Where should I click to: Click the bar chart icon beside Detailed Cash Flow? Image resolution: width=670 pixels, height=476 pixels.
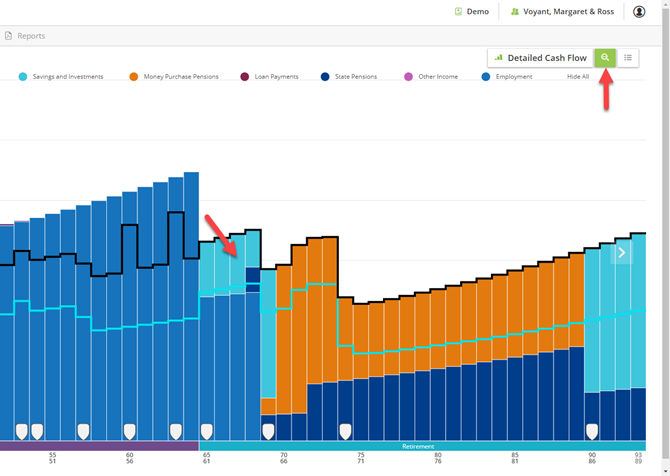coord(499,58)
